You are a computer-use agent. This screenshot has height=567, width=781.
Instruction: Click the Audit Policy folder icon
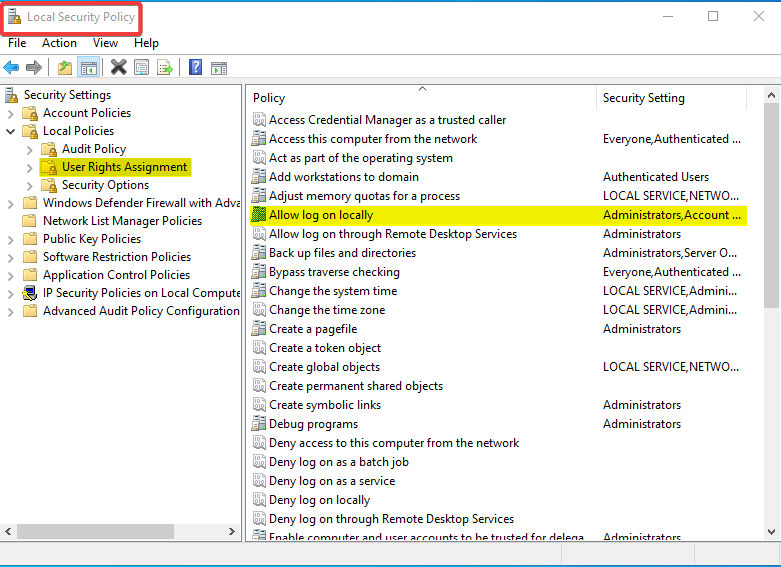(x=49, y=149)
